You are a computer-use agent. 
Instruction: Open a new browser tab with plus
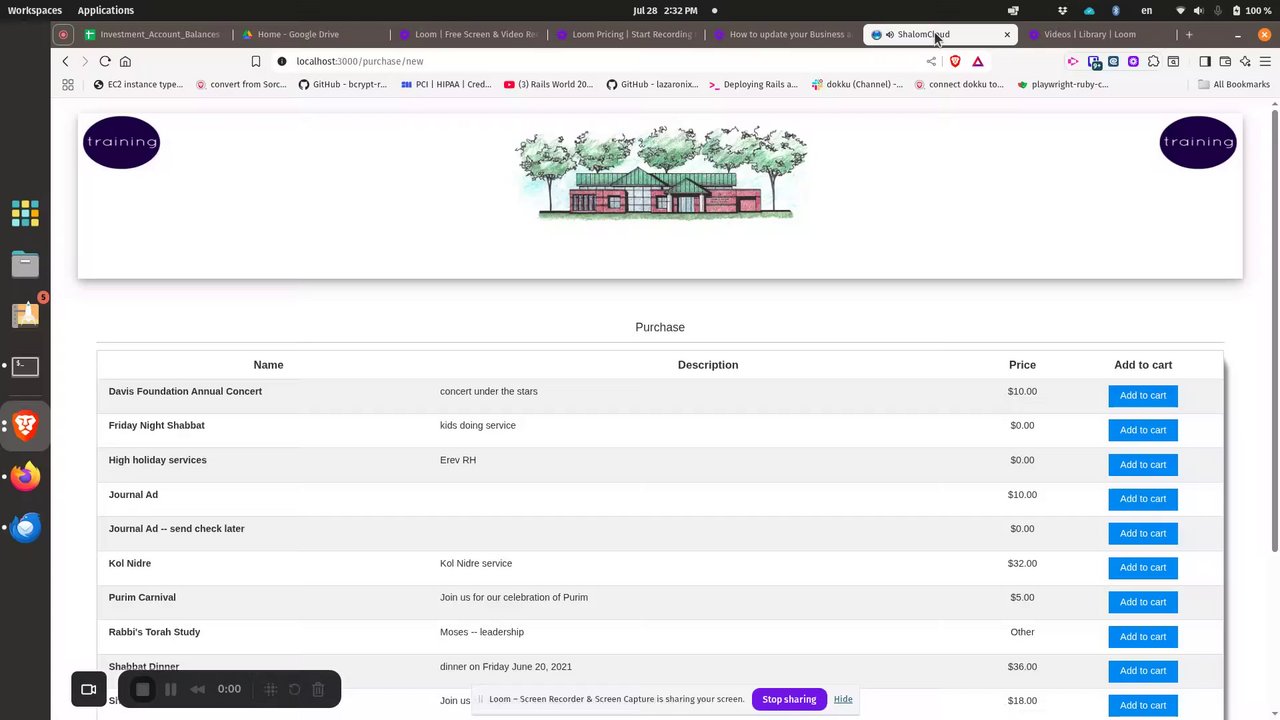[1189, 34]
